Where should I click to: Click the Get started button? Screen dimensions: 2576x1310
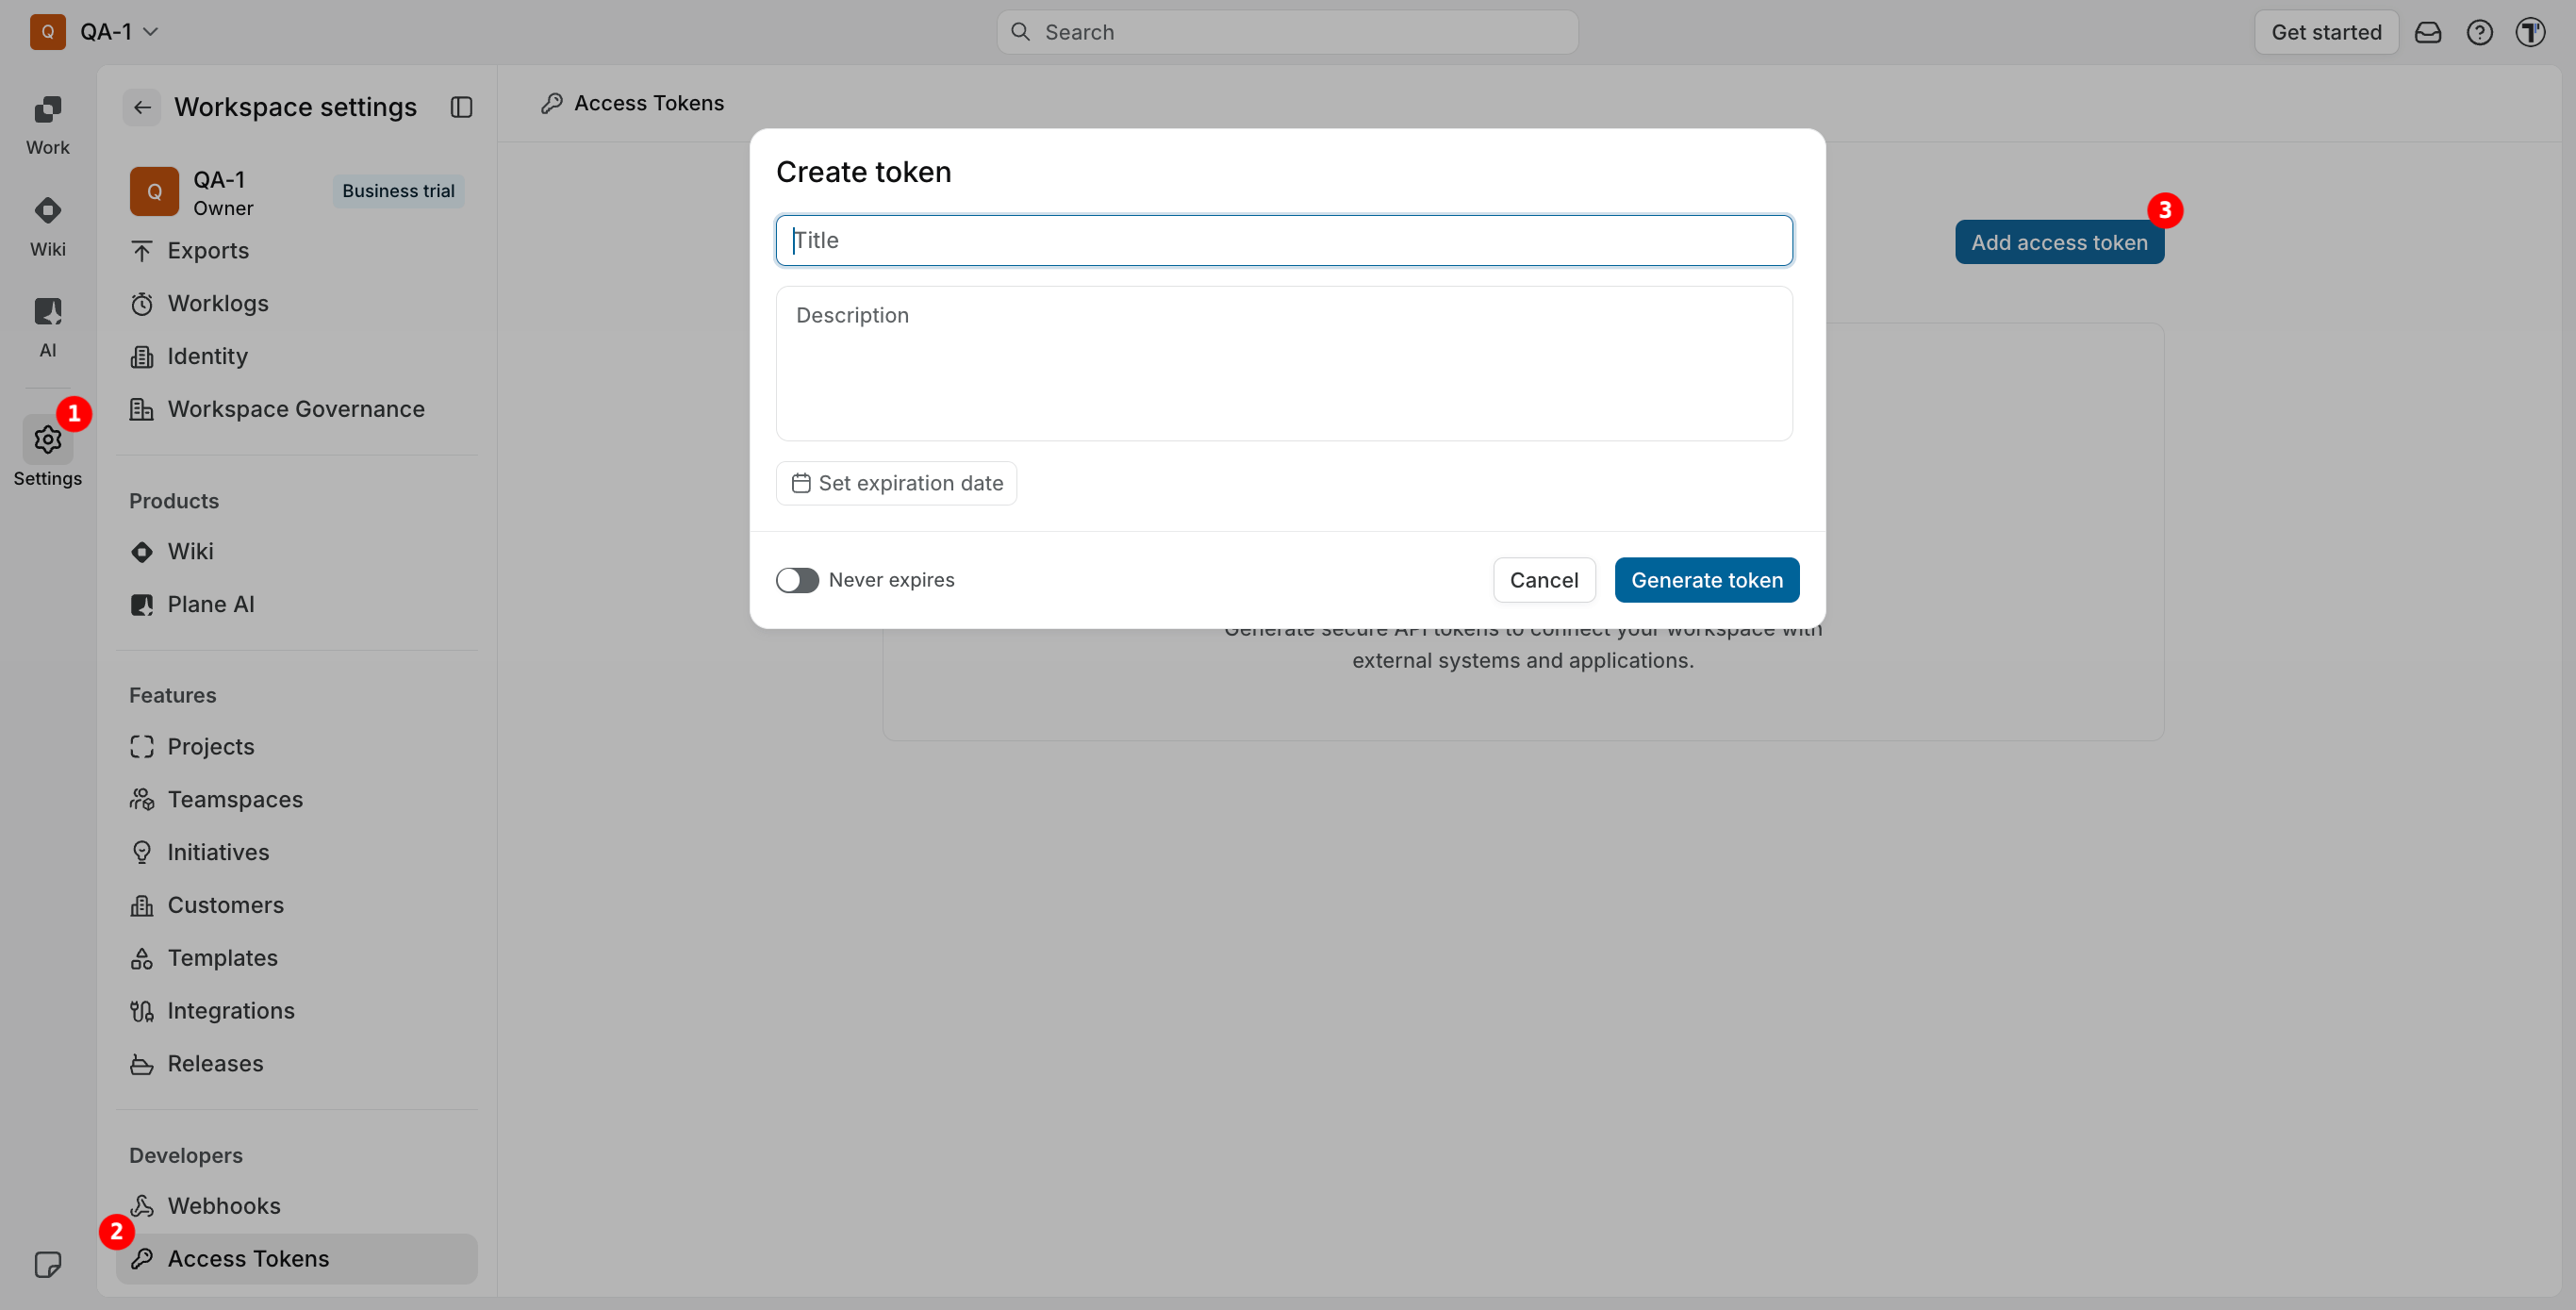pos(2326,32)
